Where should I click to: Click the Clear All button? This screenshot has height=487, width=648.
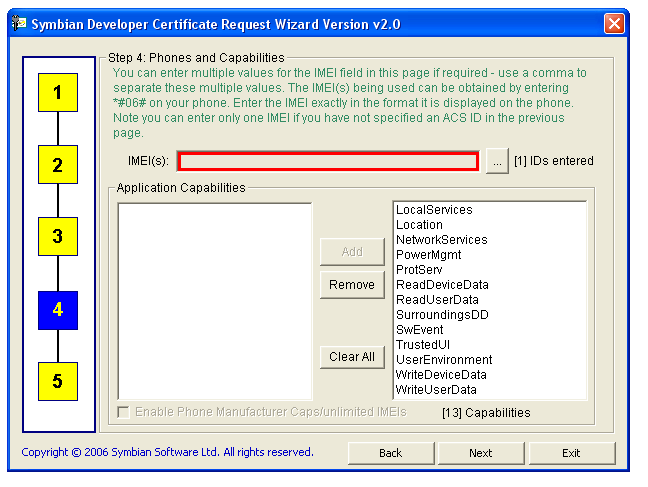[352, 356]
